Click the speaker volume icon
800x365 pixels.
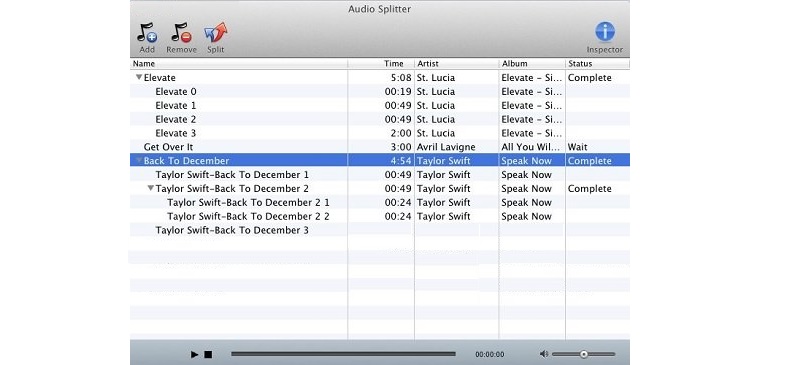coord(544,354)
